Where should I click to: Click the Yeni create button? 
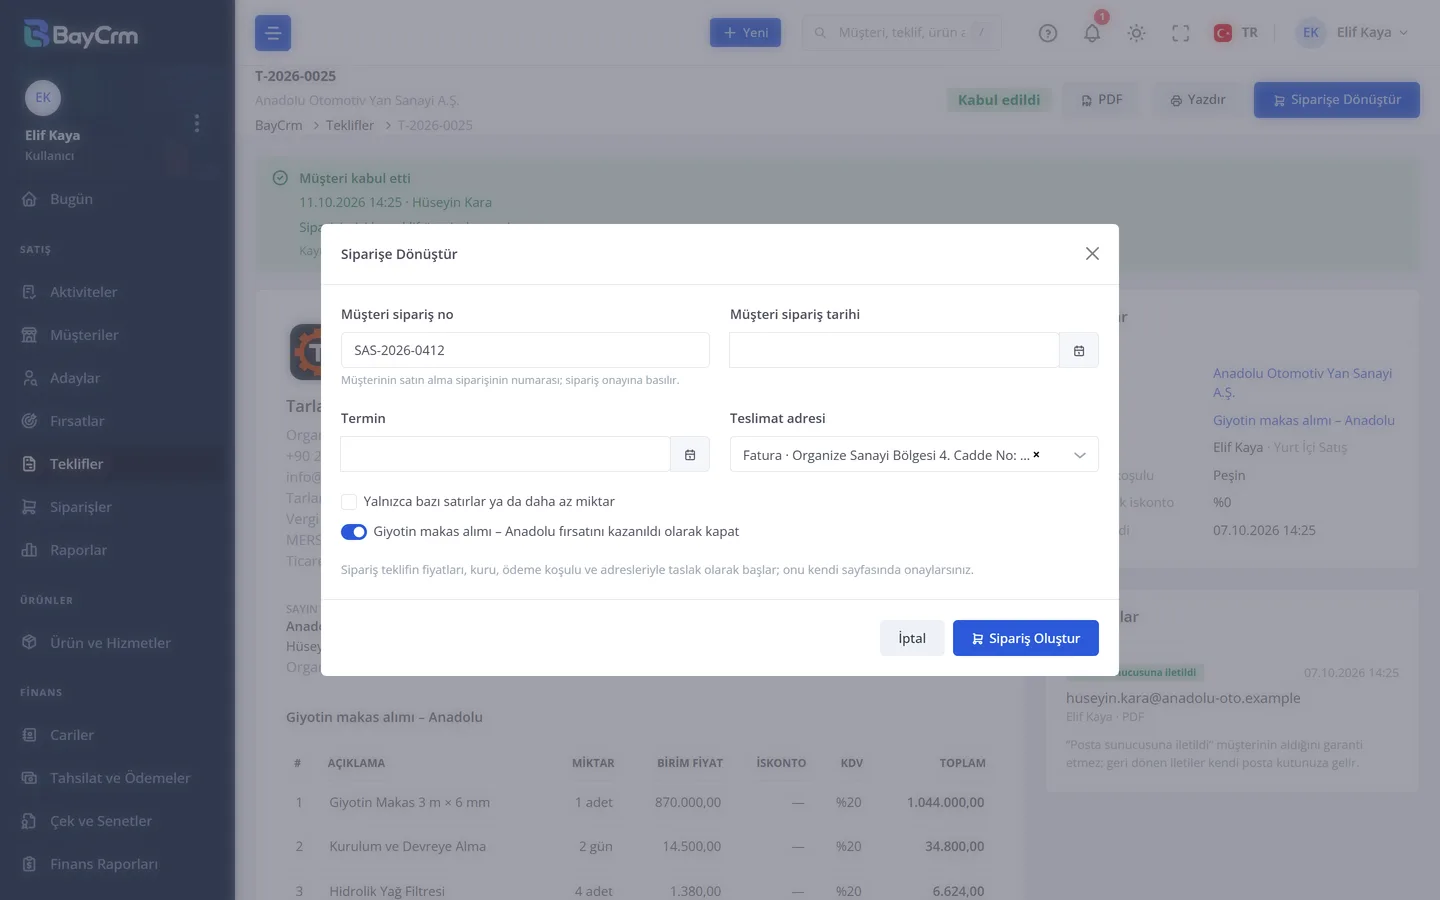point(745,33)
